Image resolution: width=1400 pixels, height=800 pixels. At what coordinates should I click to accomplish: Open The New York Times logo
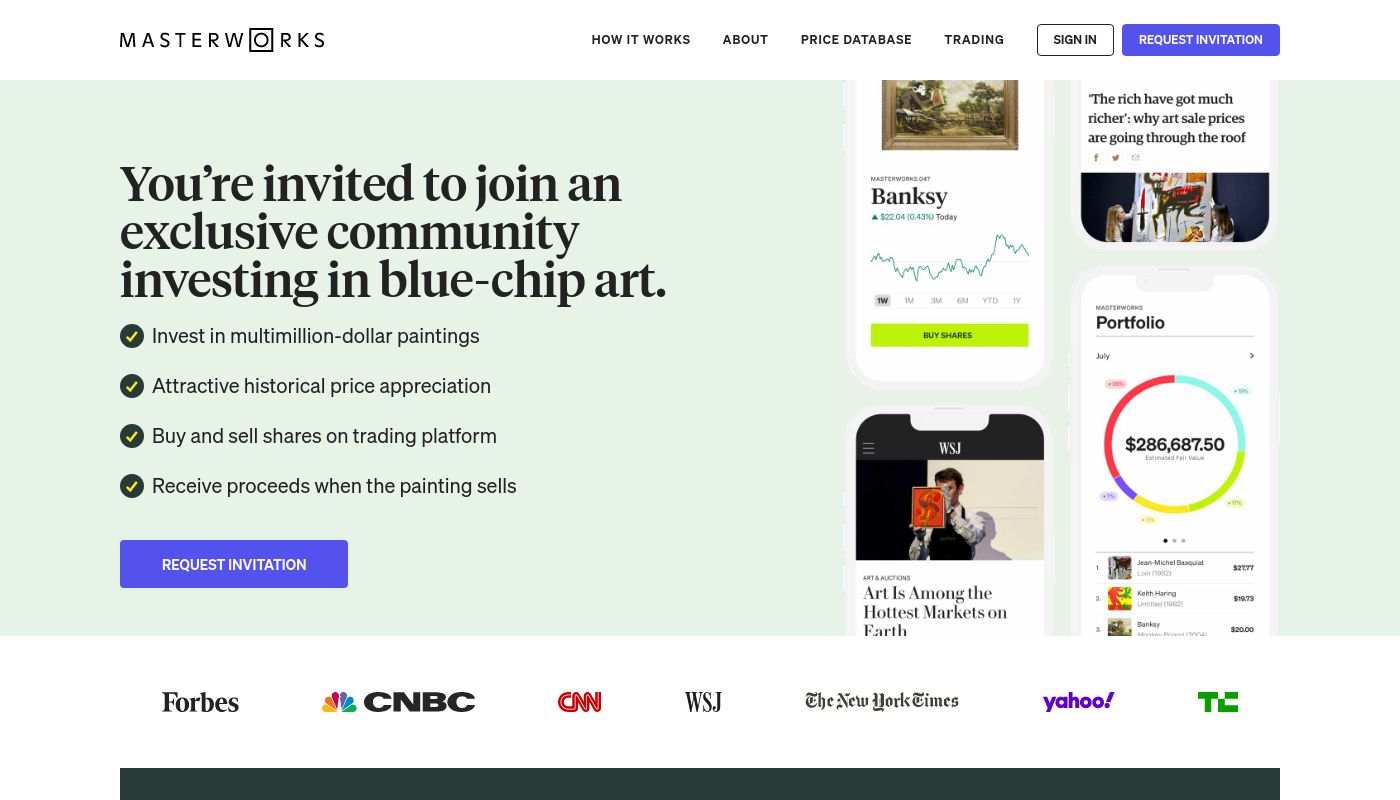coord(882,701)
